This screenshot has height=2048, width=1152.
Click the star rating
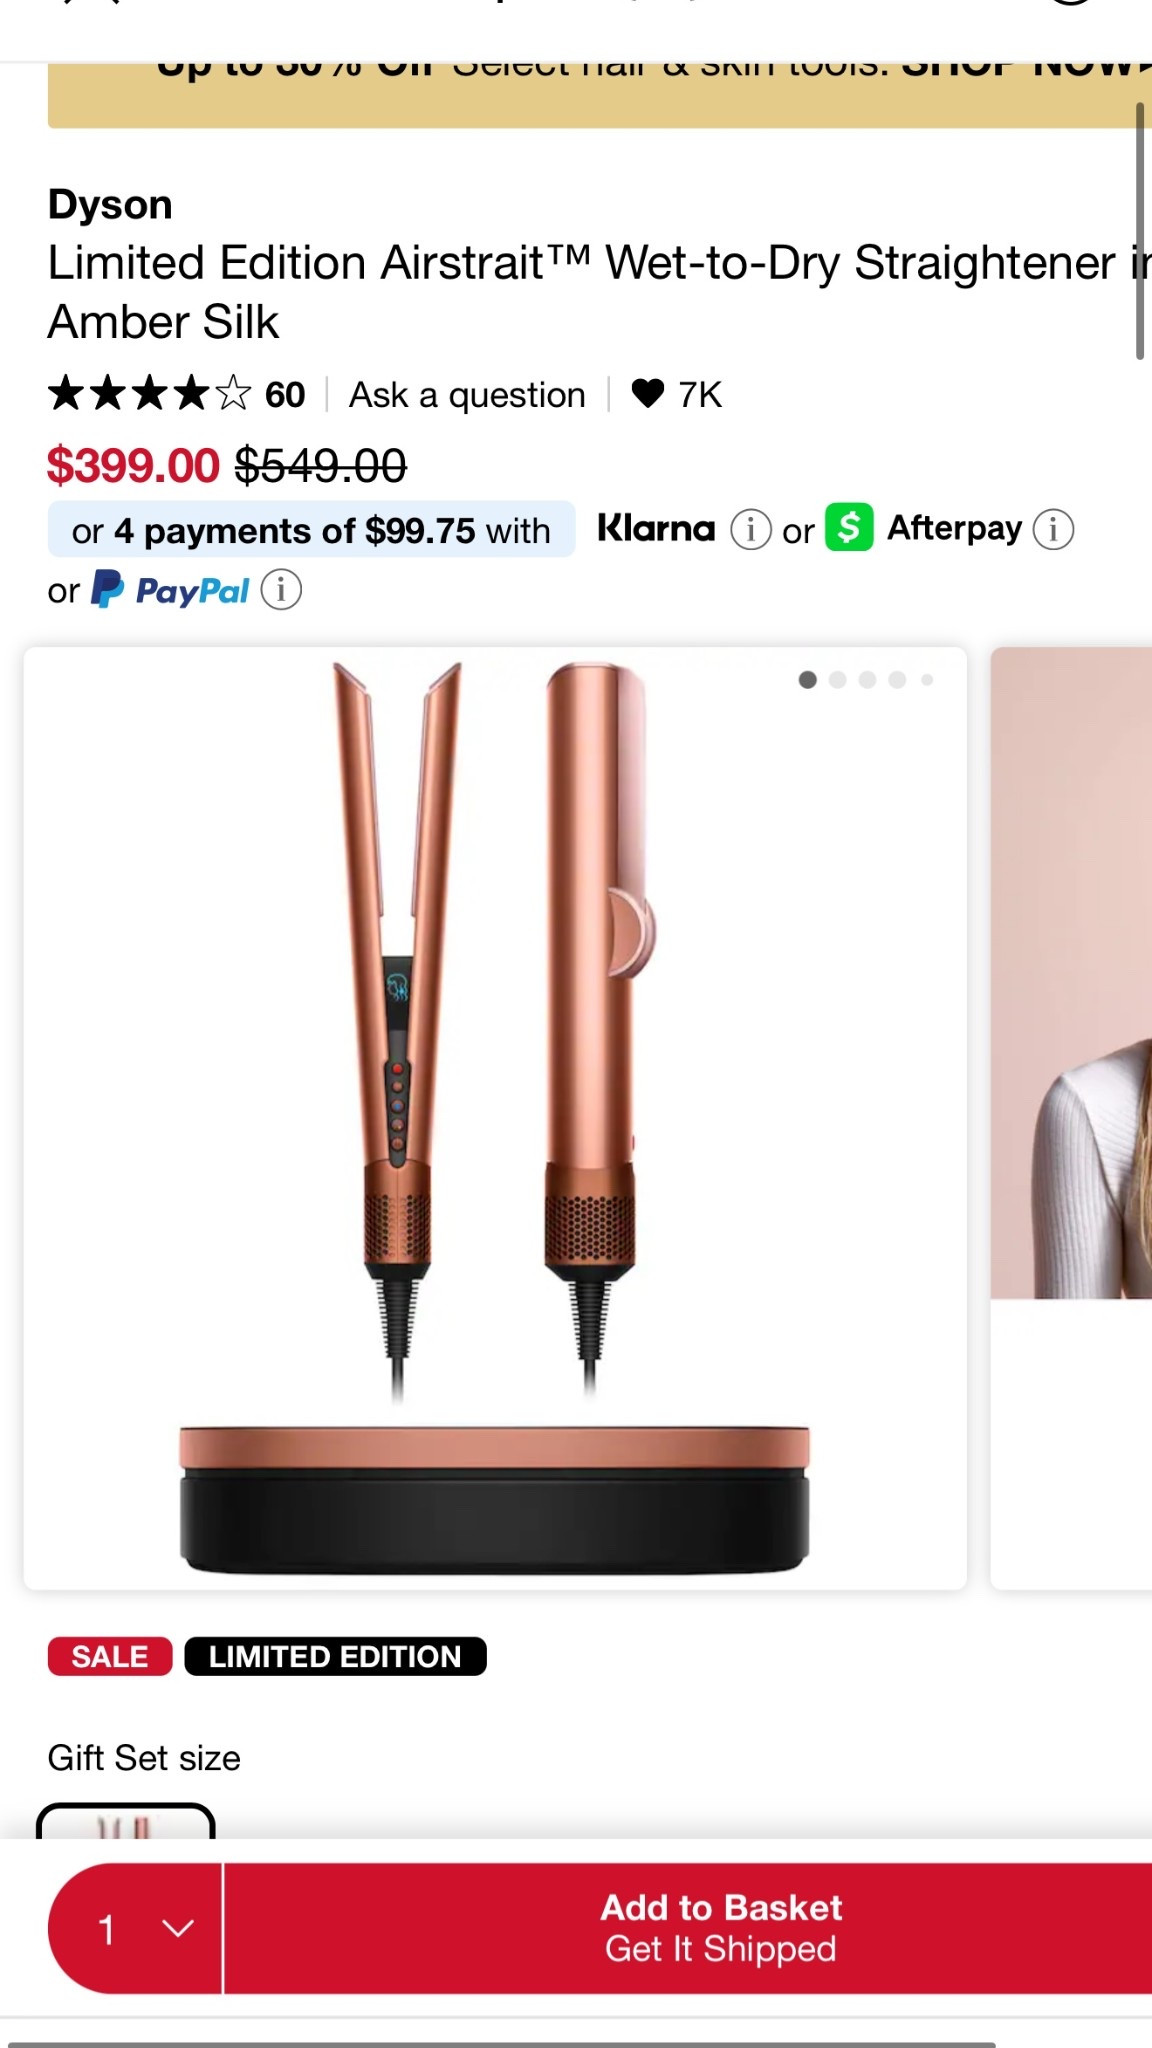tap(149, 394)
